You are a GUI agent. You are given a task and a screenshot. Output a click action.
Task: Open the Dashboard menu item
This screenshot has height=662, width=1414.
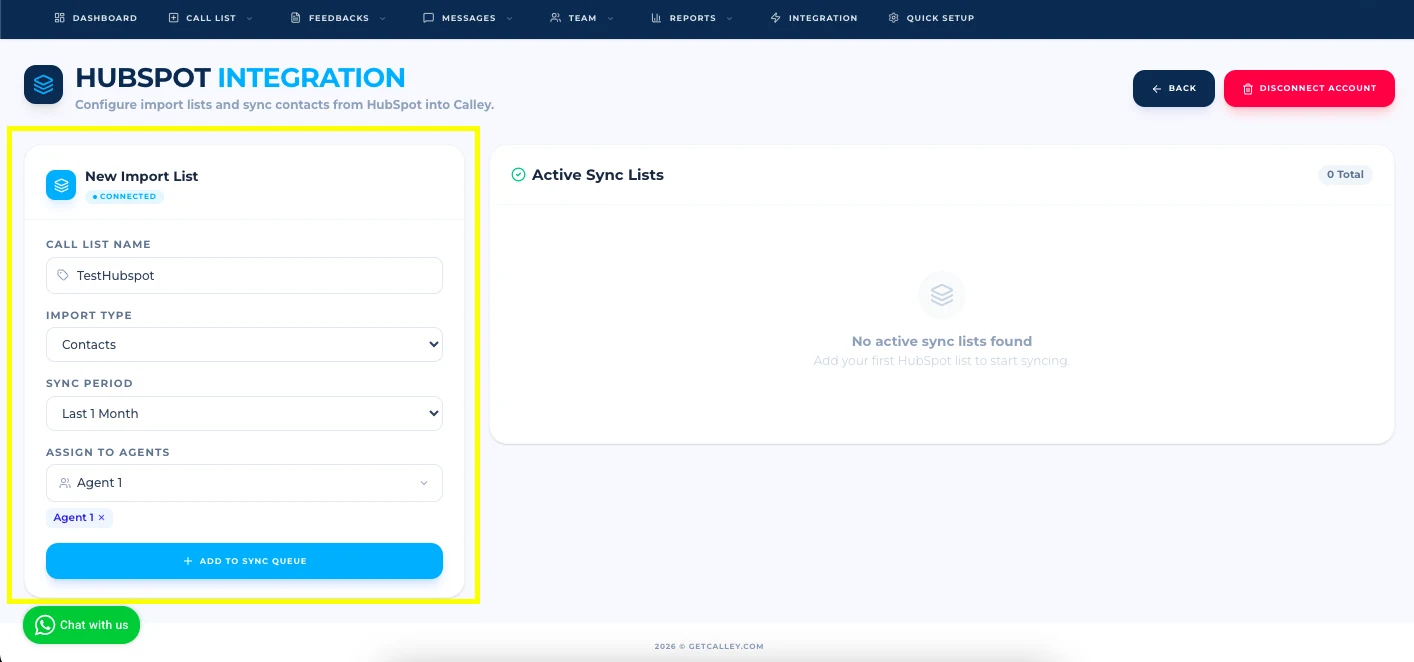coord(96,18)
